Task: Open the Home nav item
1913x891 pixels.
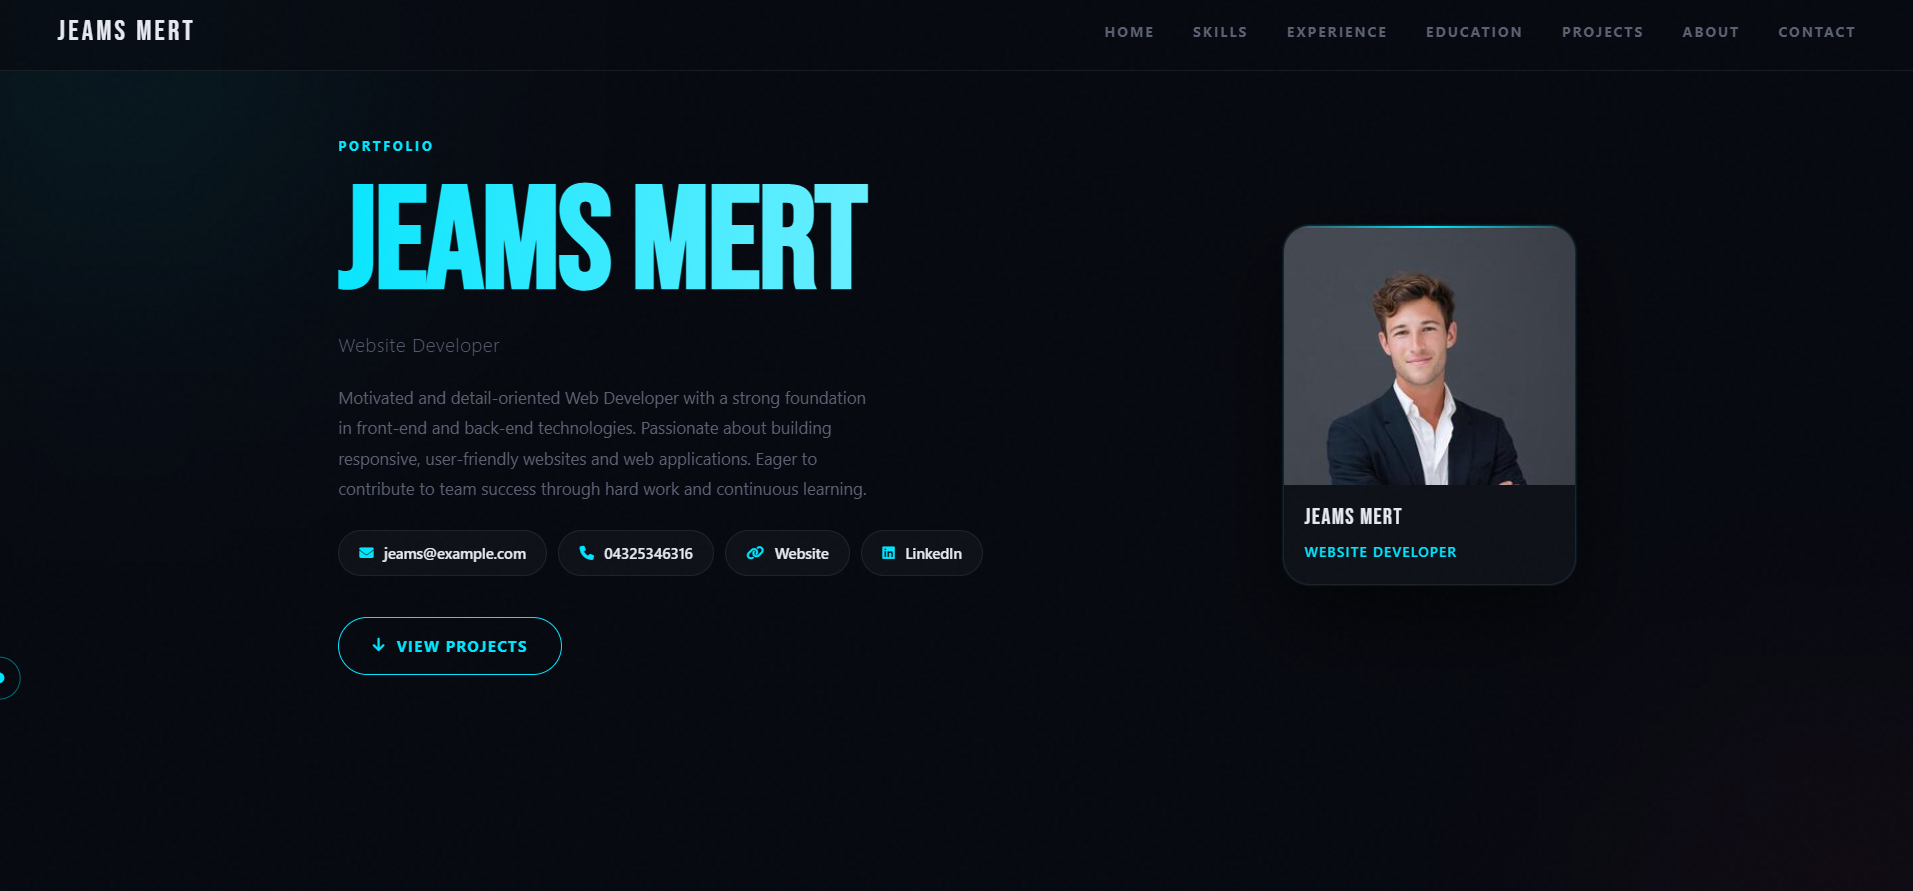Action: click(1129, 32)
